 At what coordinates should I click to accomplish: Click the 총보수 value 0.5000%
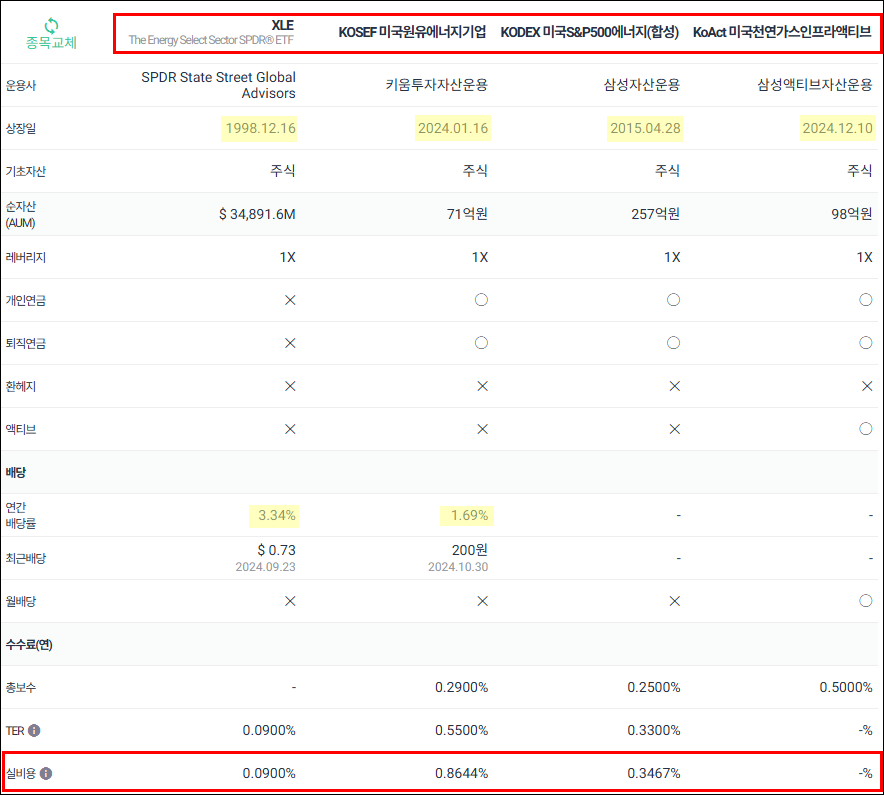tap(846, 687)
